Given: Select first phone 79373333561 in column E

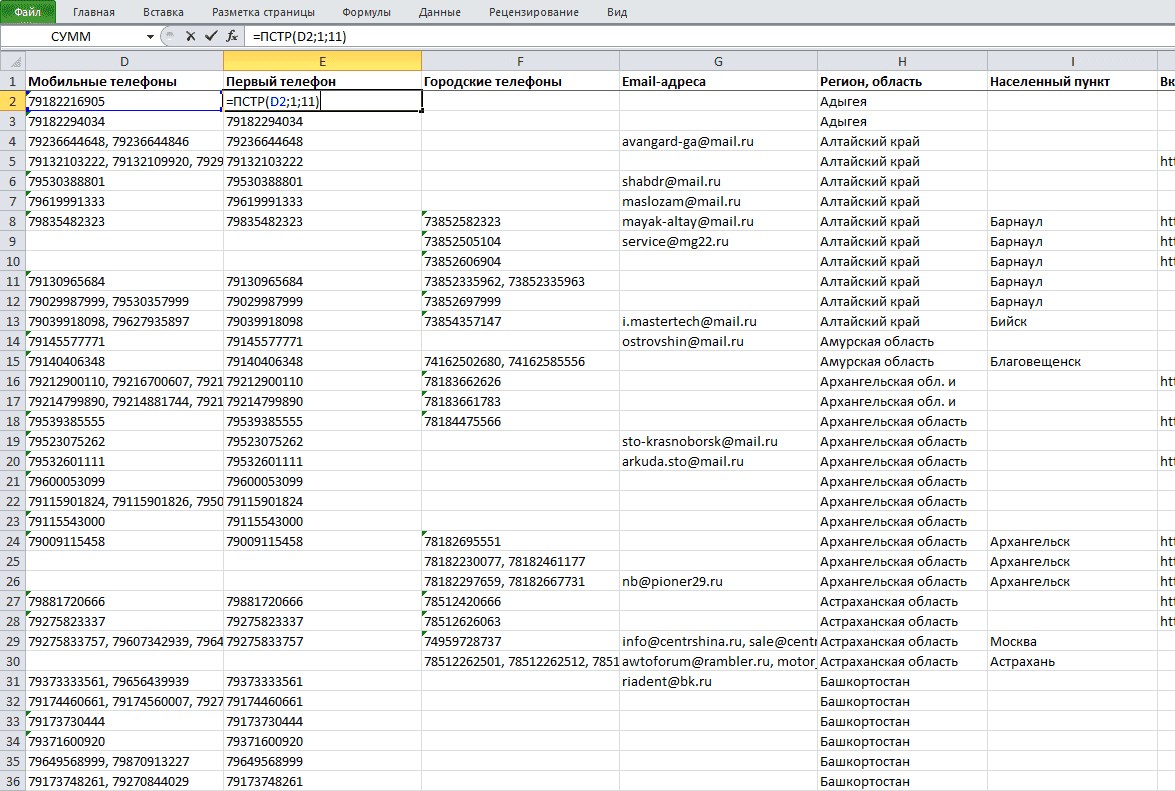Looking at the screenshot, I should coord(322,682).
